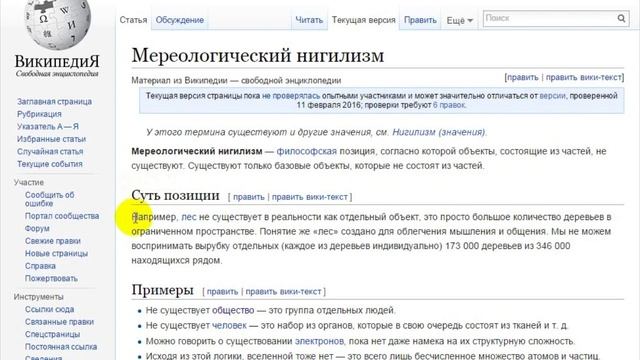Screen dimensions: 640x360
Task: Go to Заглавная страница
Action: click(x=54, y=102)
